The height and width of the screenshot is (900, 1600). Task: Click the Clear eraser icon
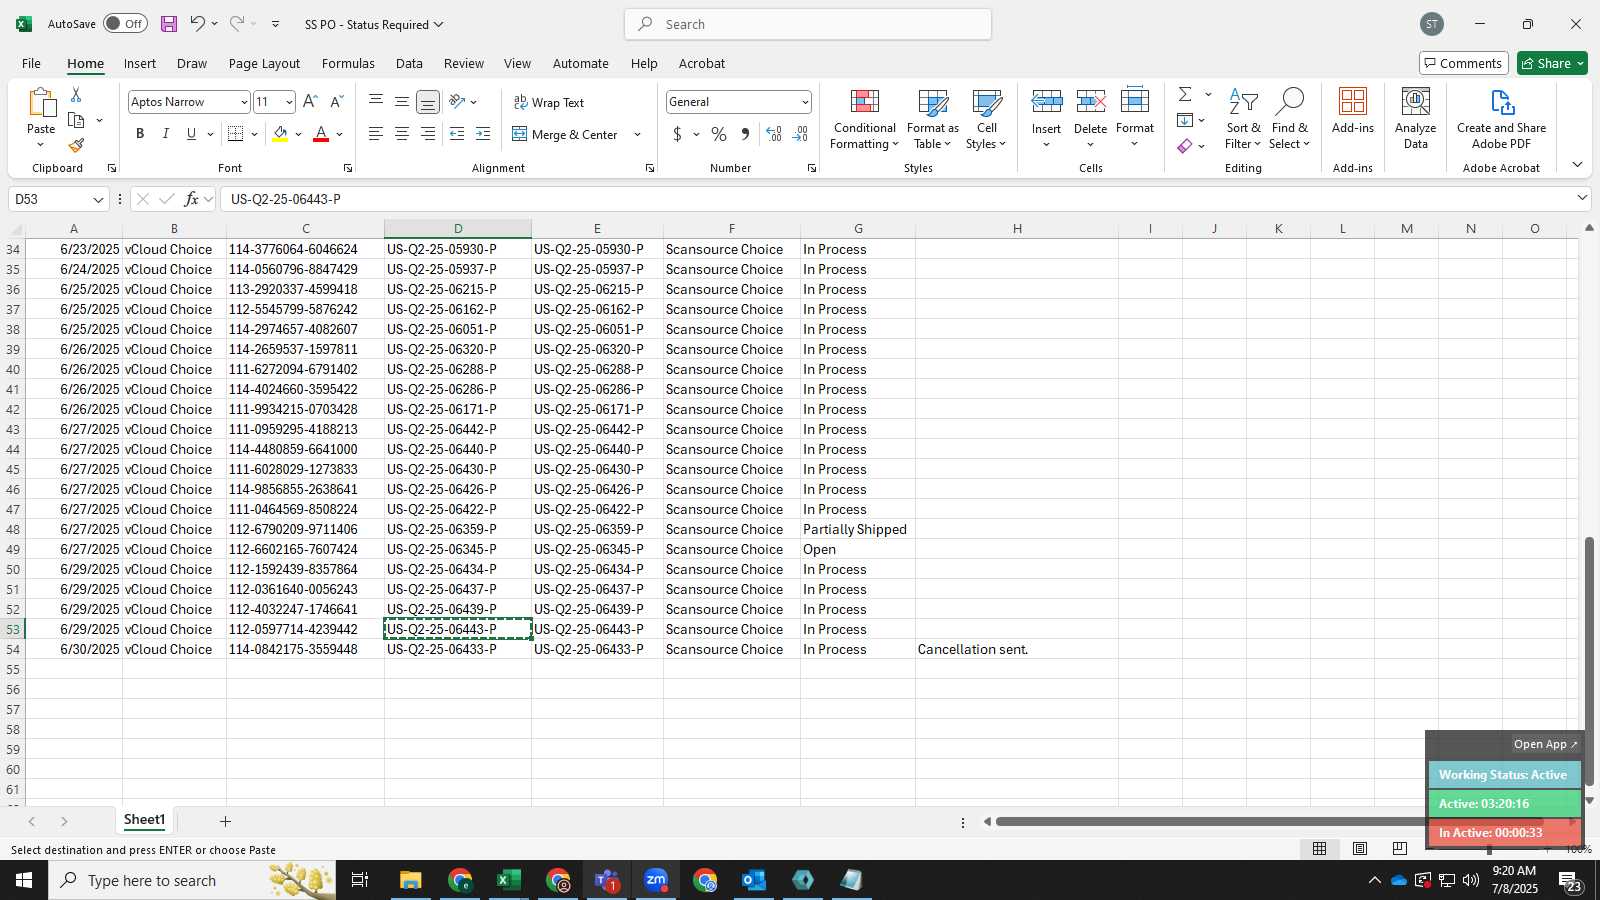coord(1185,146)
